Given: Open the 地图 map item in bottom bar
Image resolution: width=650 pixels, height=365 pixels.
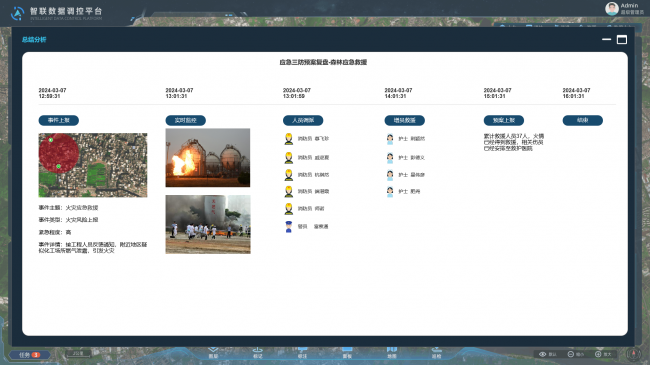Looking at the screenshot, I should coord(392,353).
